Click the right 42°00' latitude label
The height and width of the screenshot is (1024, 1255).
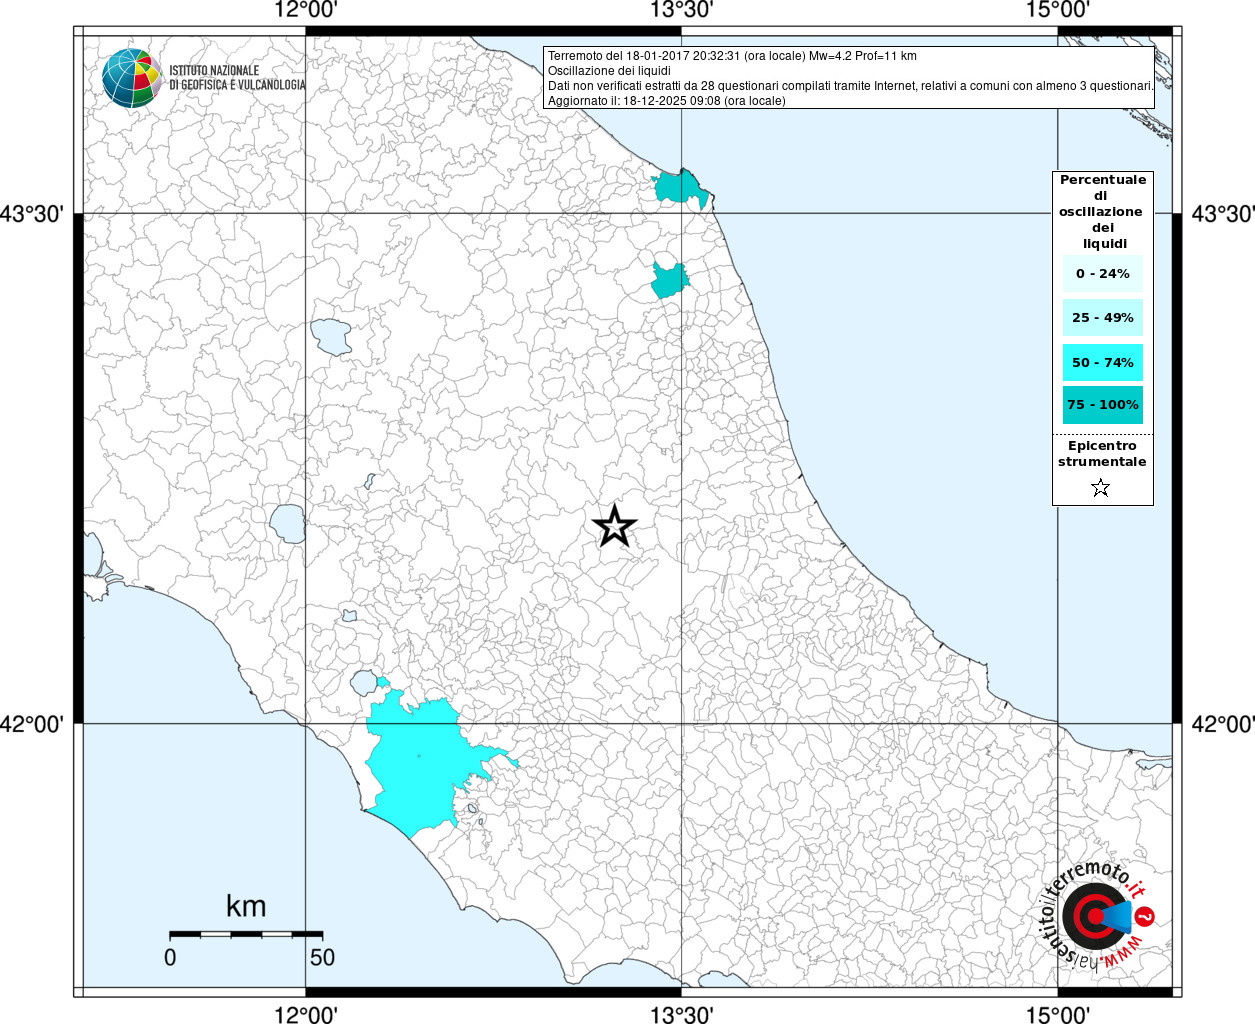coord(1223,723)
